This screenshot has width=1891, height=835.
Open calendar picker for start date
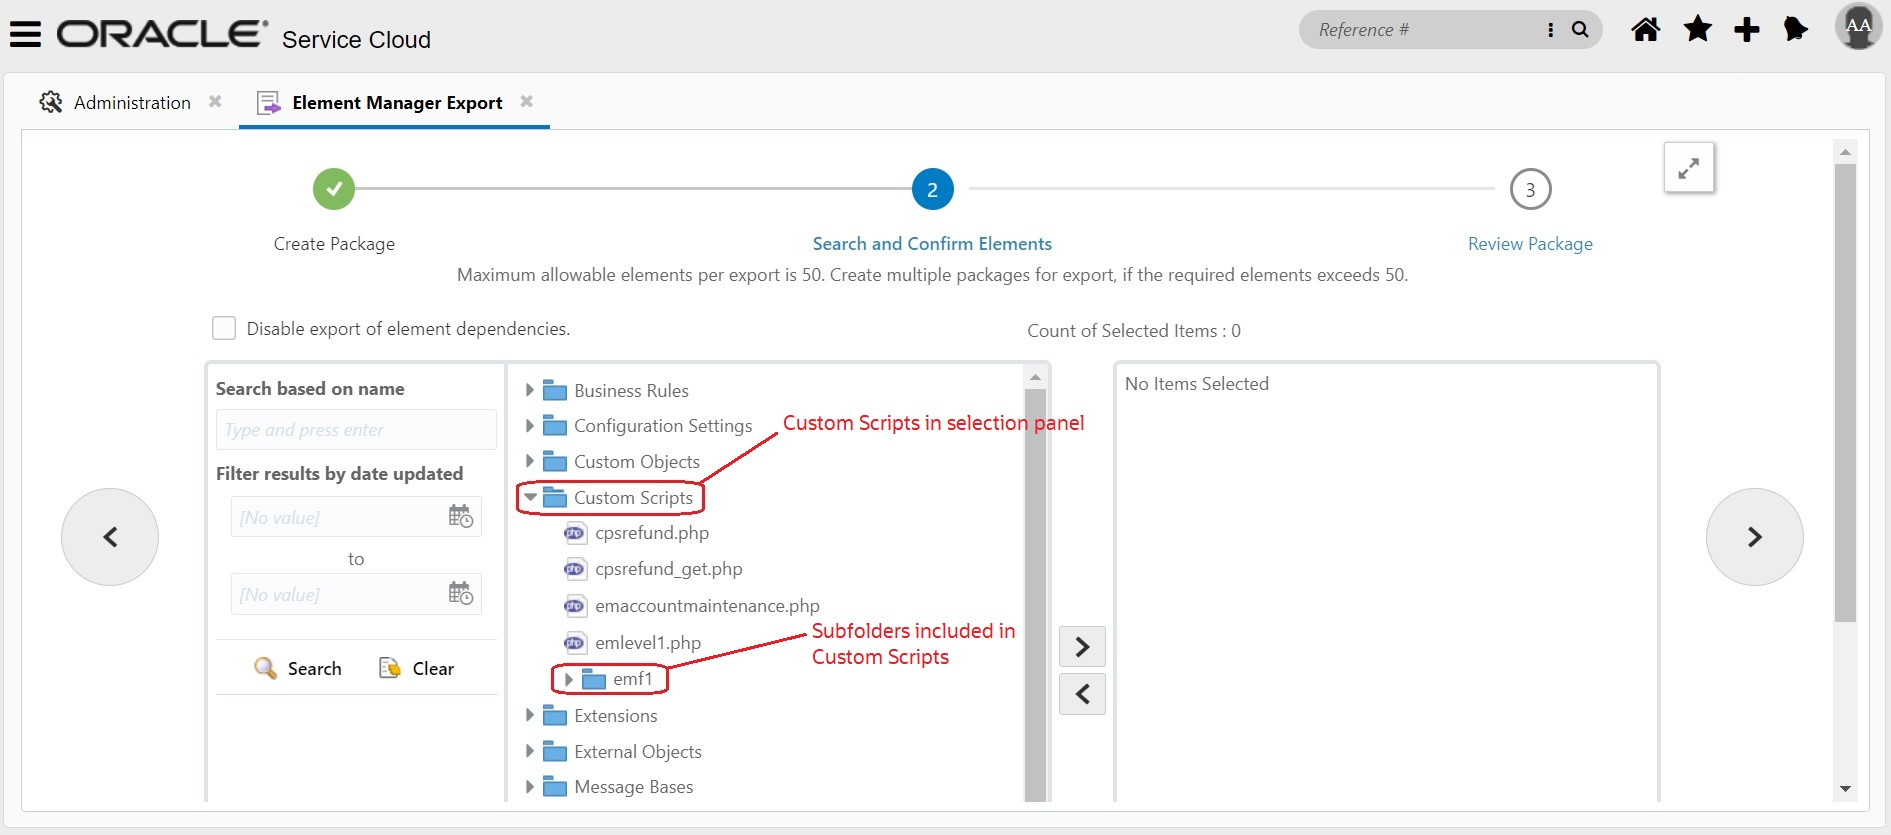pos(460,516)
